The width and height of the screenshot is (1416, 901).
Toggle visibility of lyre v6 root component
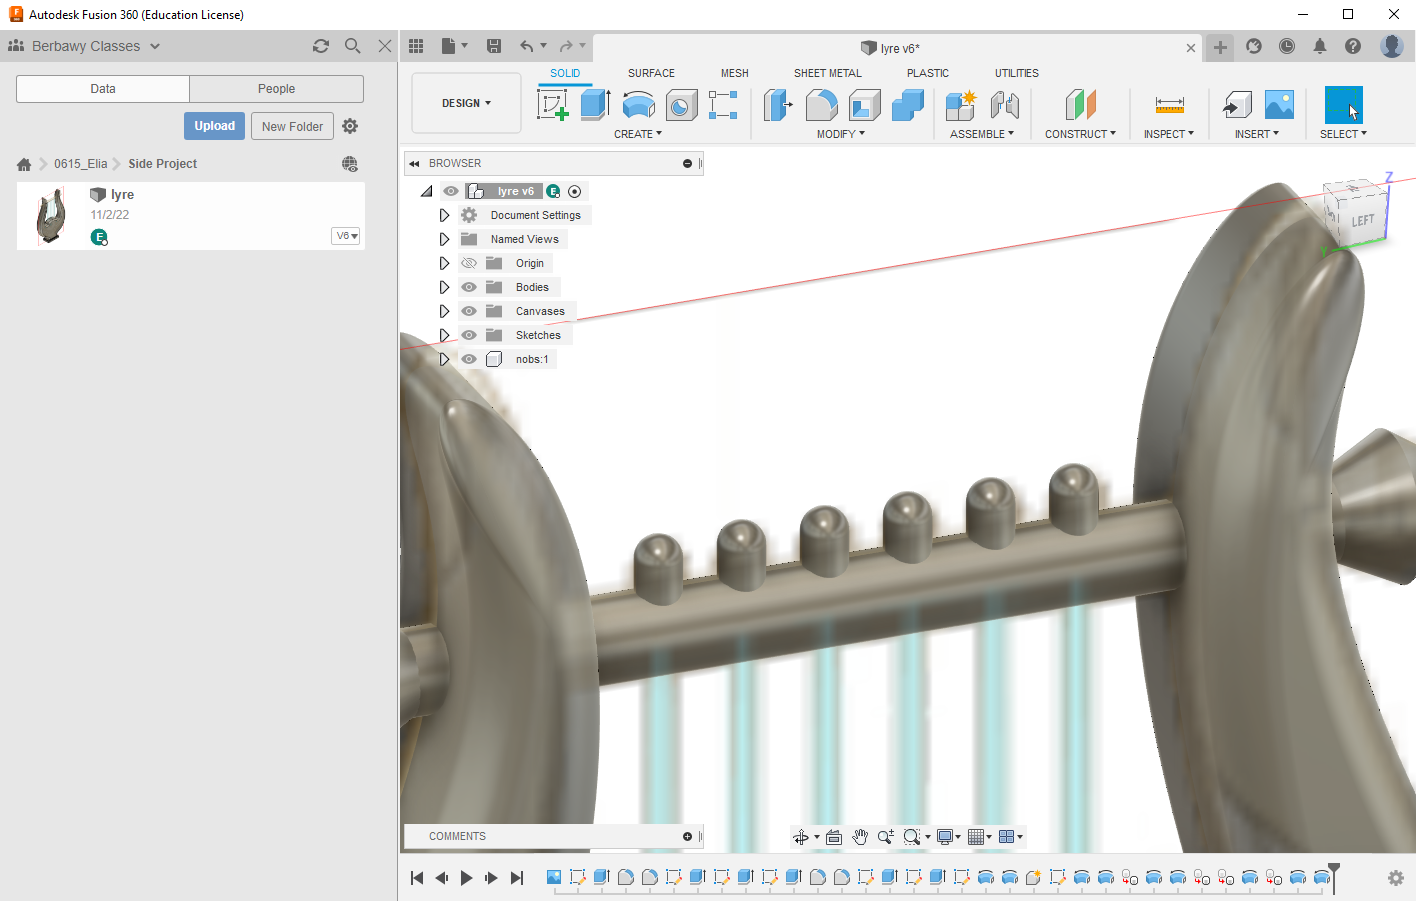(x=451, y=191)
